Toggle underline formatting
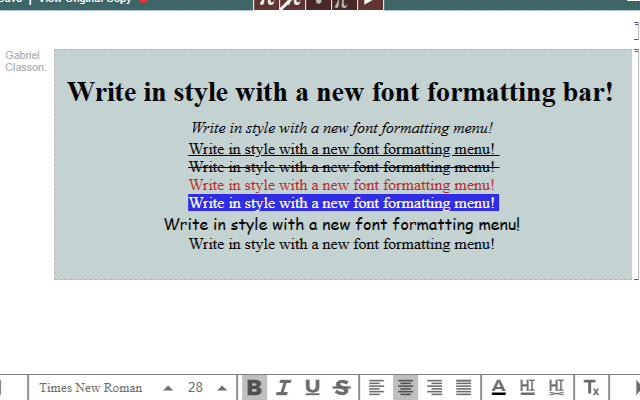Viewport: 640px width, 400px height. 312,388
